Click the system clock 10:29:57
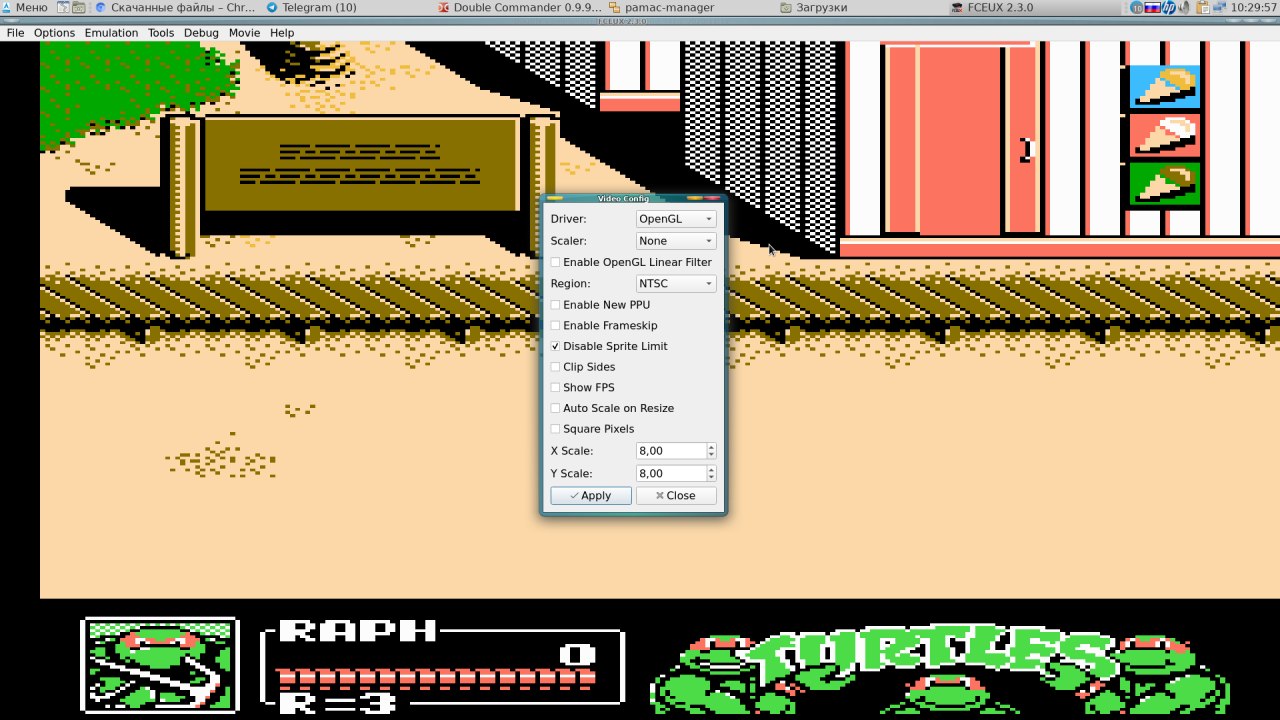The height and width of the screenshot is (720, 1280). click(x=1254, y=7)
